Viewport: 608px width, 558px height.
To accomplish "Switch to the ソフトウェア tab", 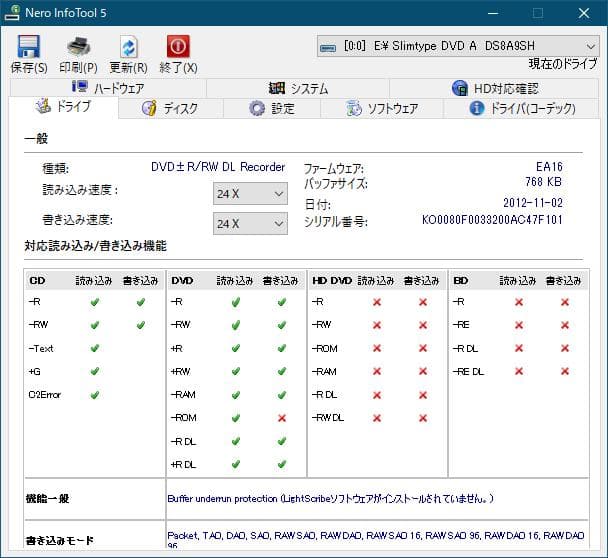I will [x=382, y=108].
